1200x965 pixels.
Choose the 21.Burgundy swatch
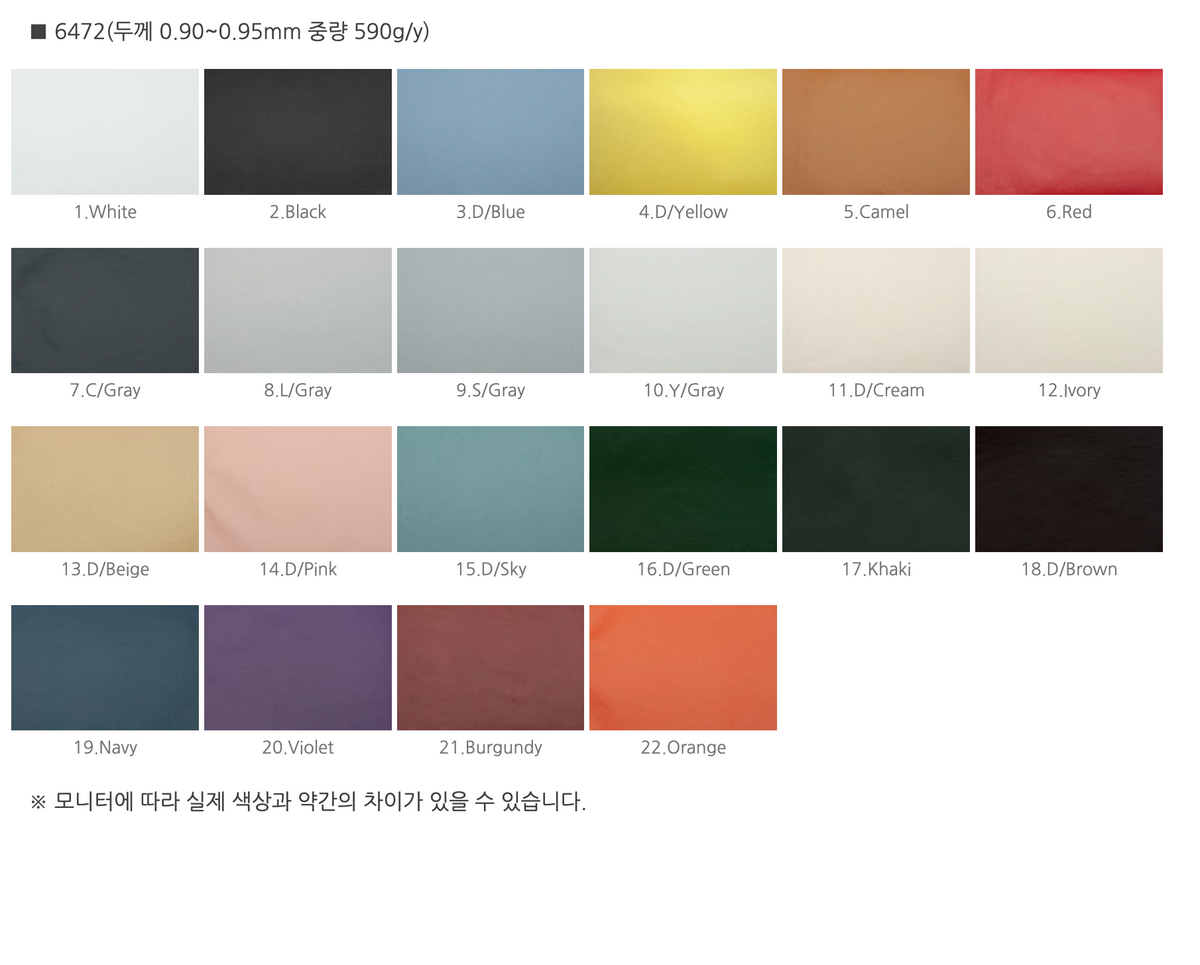(x=490, y=668)
